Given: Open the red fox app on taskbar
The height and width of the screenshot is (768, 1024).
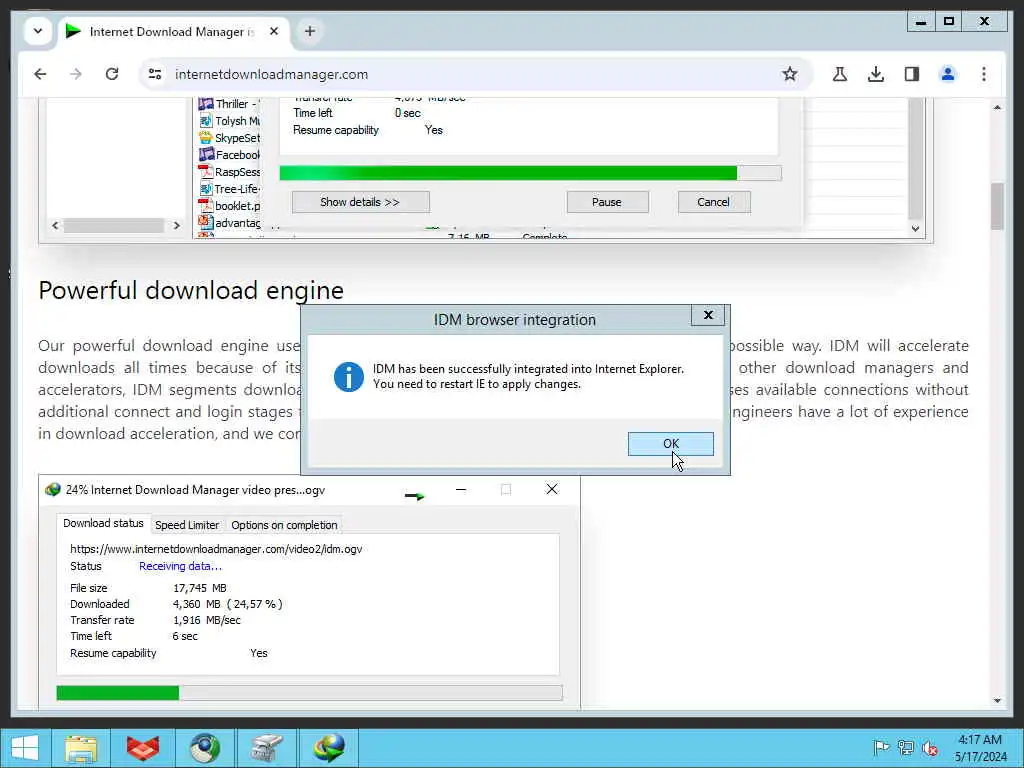Looking at the screenshot, I should 143,748.
